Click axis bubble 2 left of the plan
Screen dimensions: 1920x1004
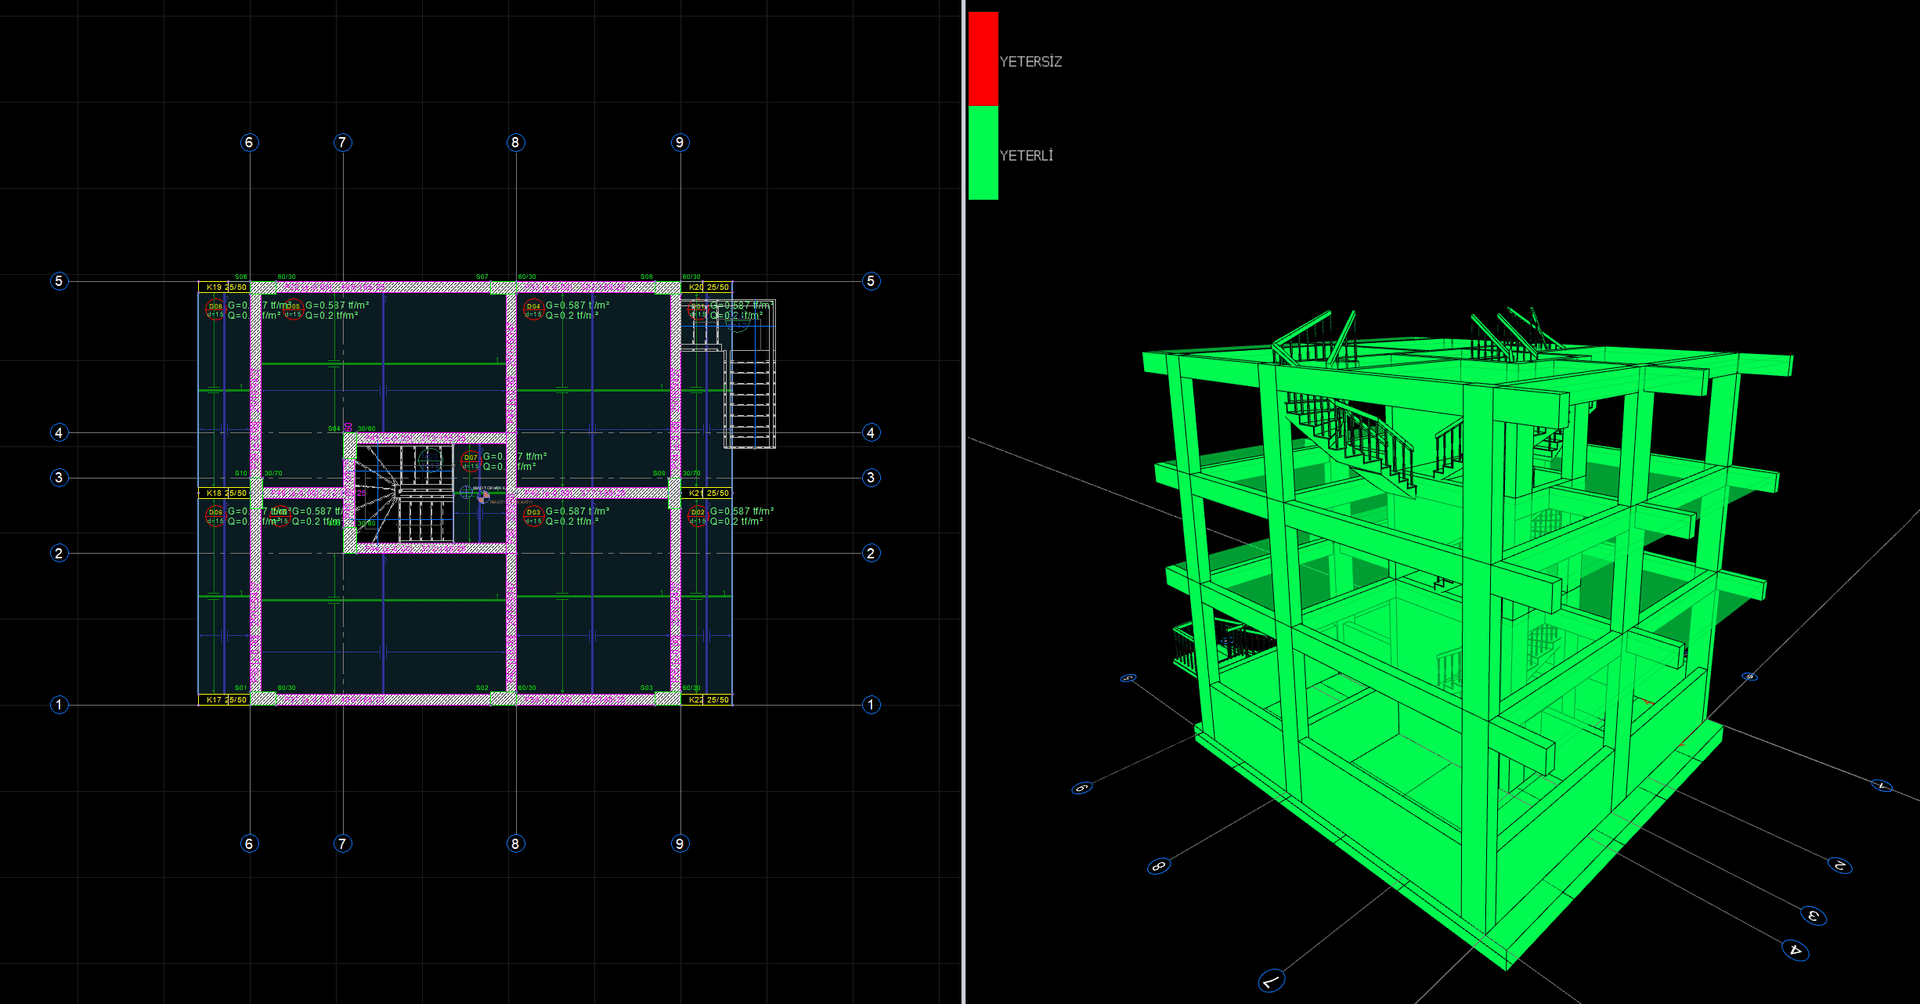click(x=59, y=553)
